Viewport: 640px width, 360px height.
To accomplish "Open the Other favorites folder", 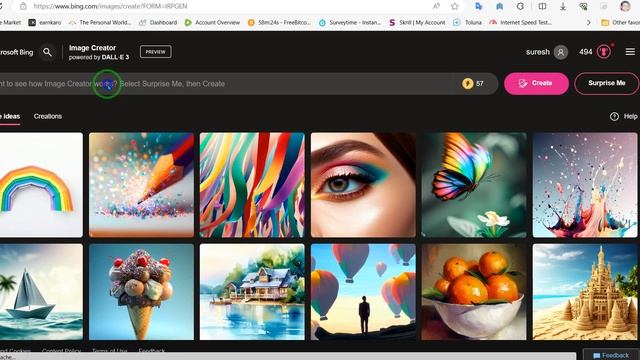I will [x=620, y=22].
